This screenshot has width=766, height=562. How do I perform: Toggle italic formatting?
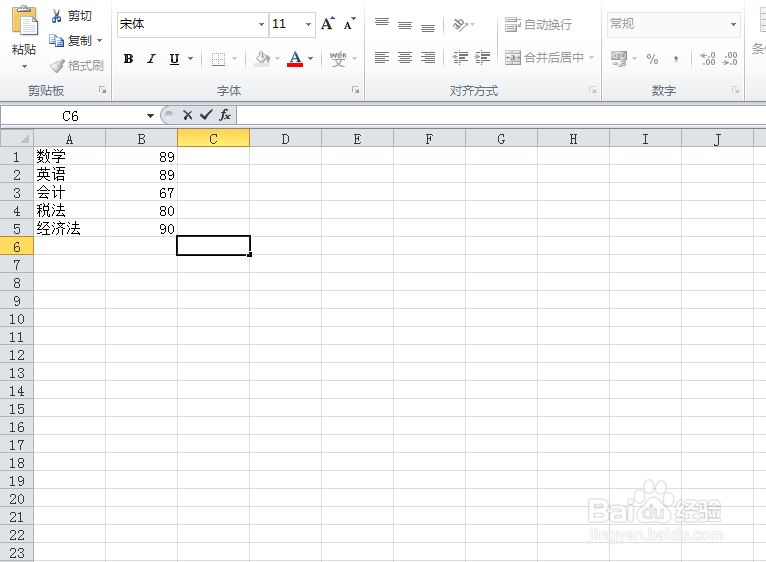(x=151, y=59)
